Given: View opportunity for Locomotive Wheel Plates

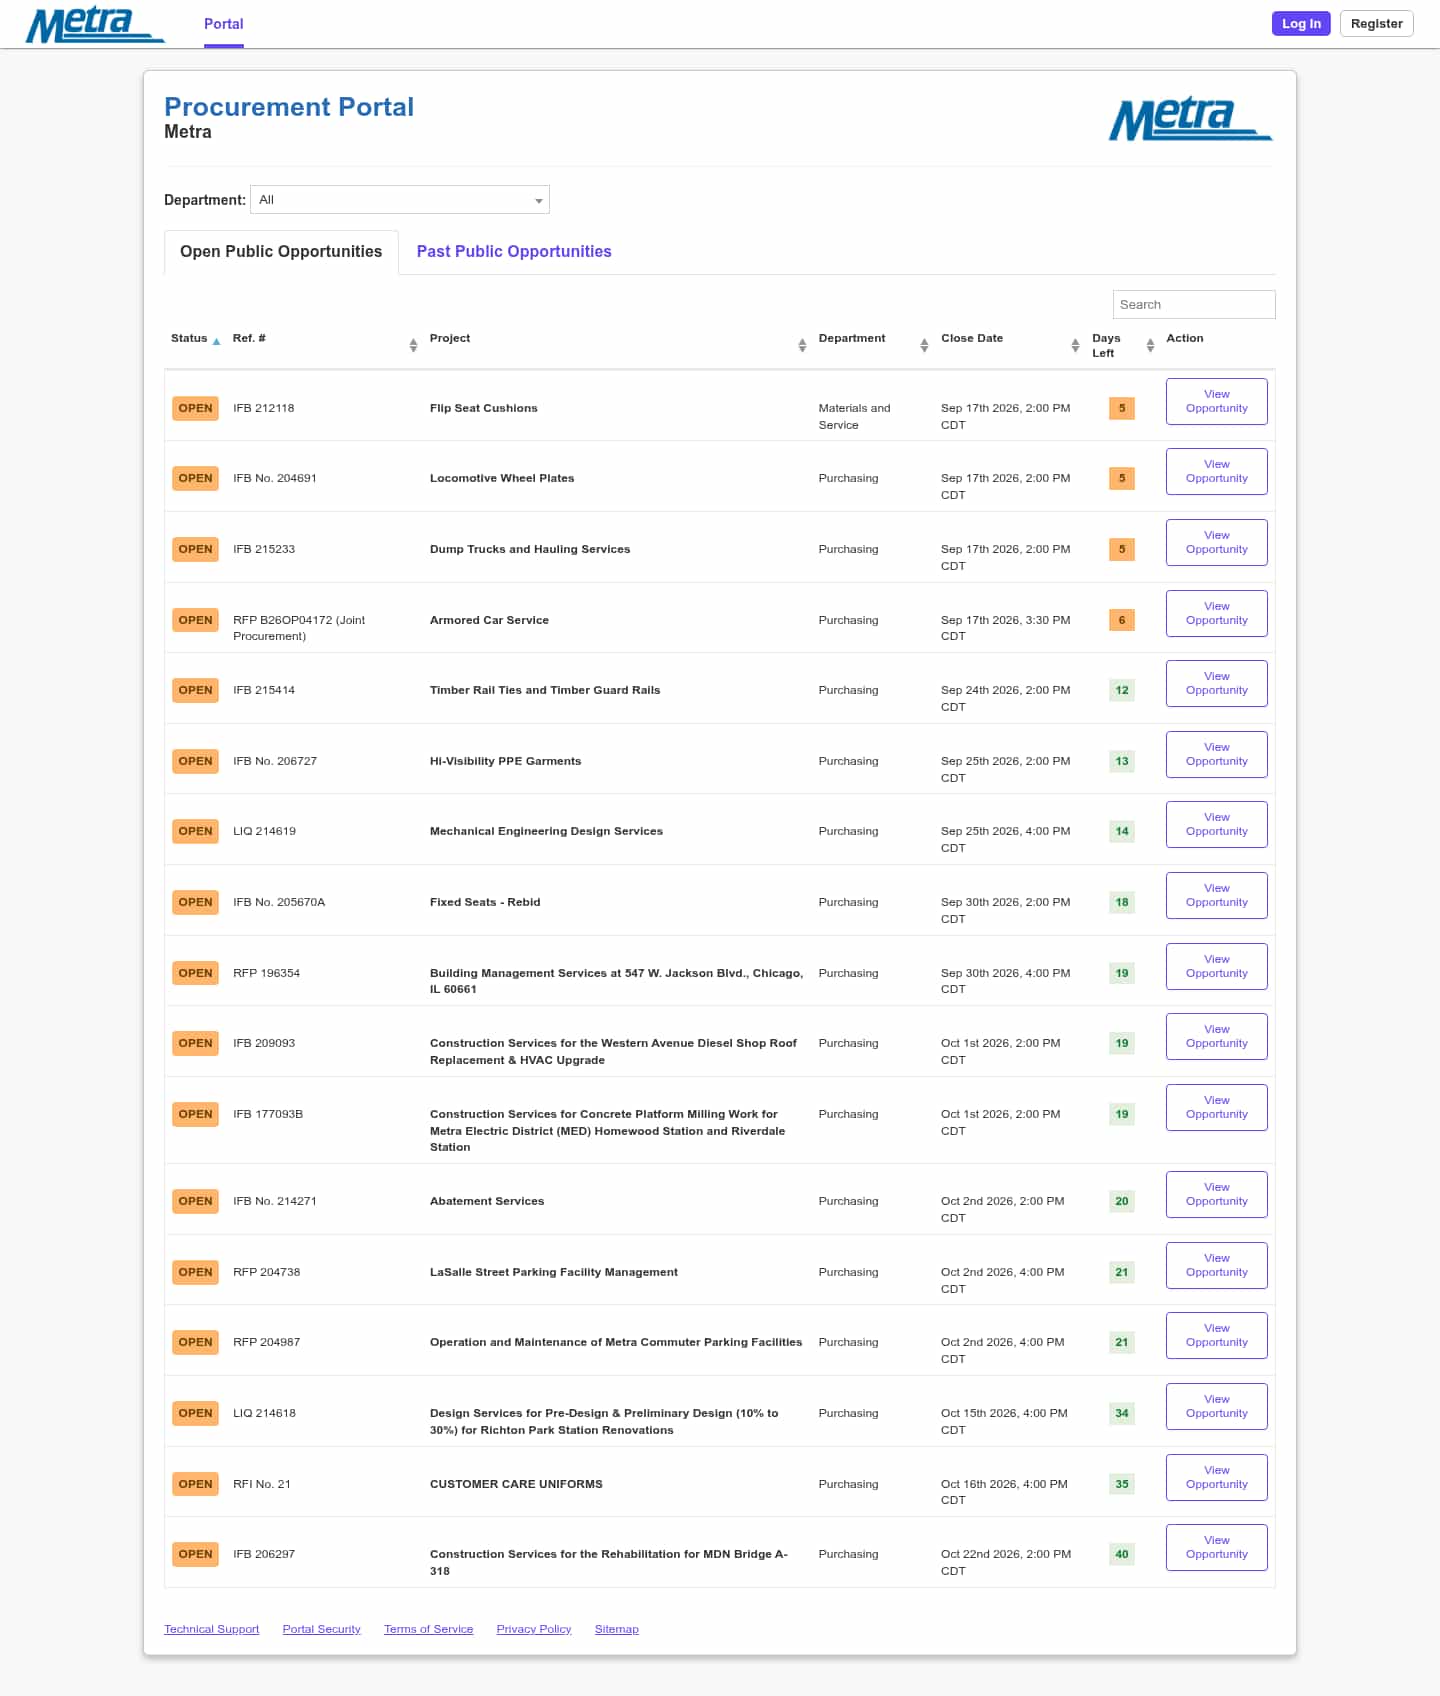Looking at the screenshot, I should pyautogui.click(x=1217, y=471).
